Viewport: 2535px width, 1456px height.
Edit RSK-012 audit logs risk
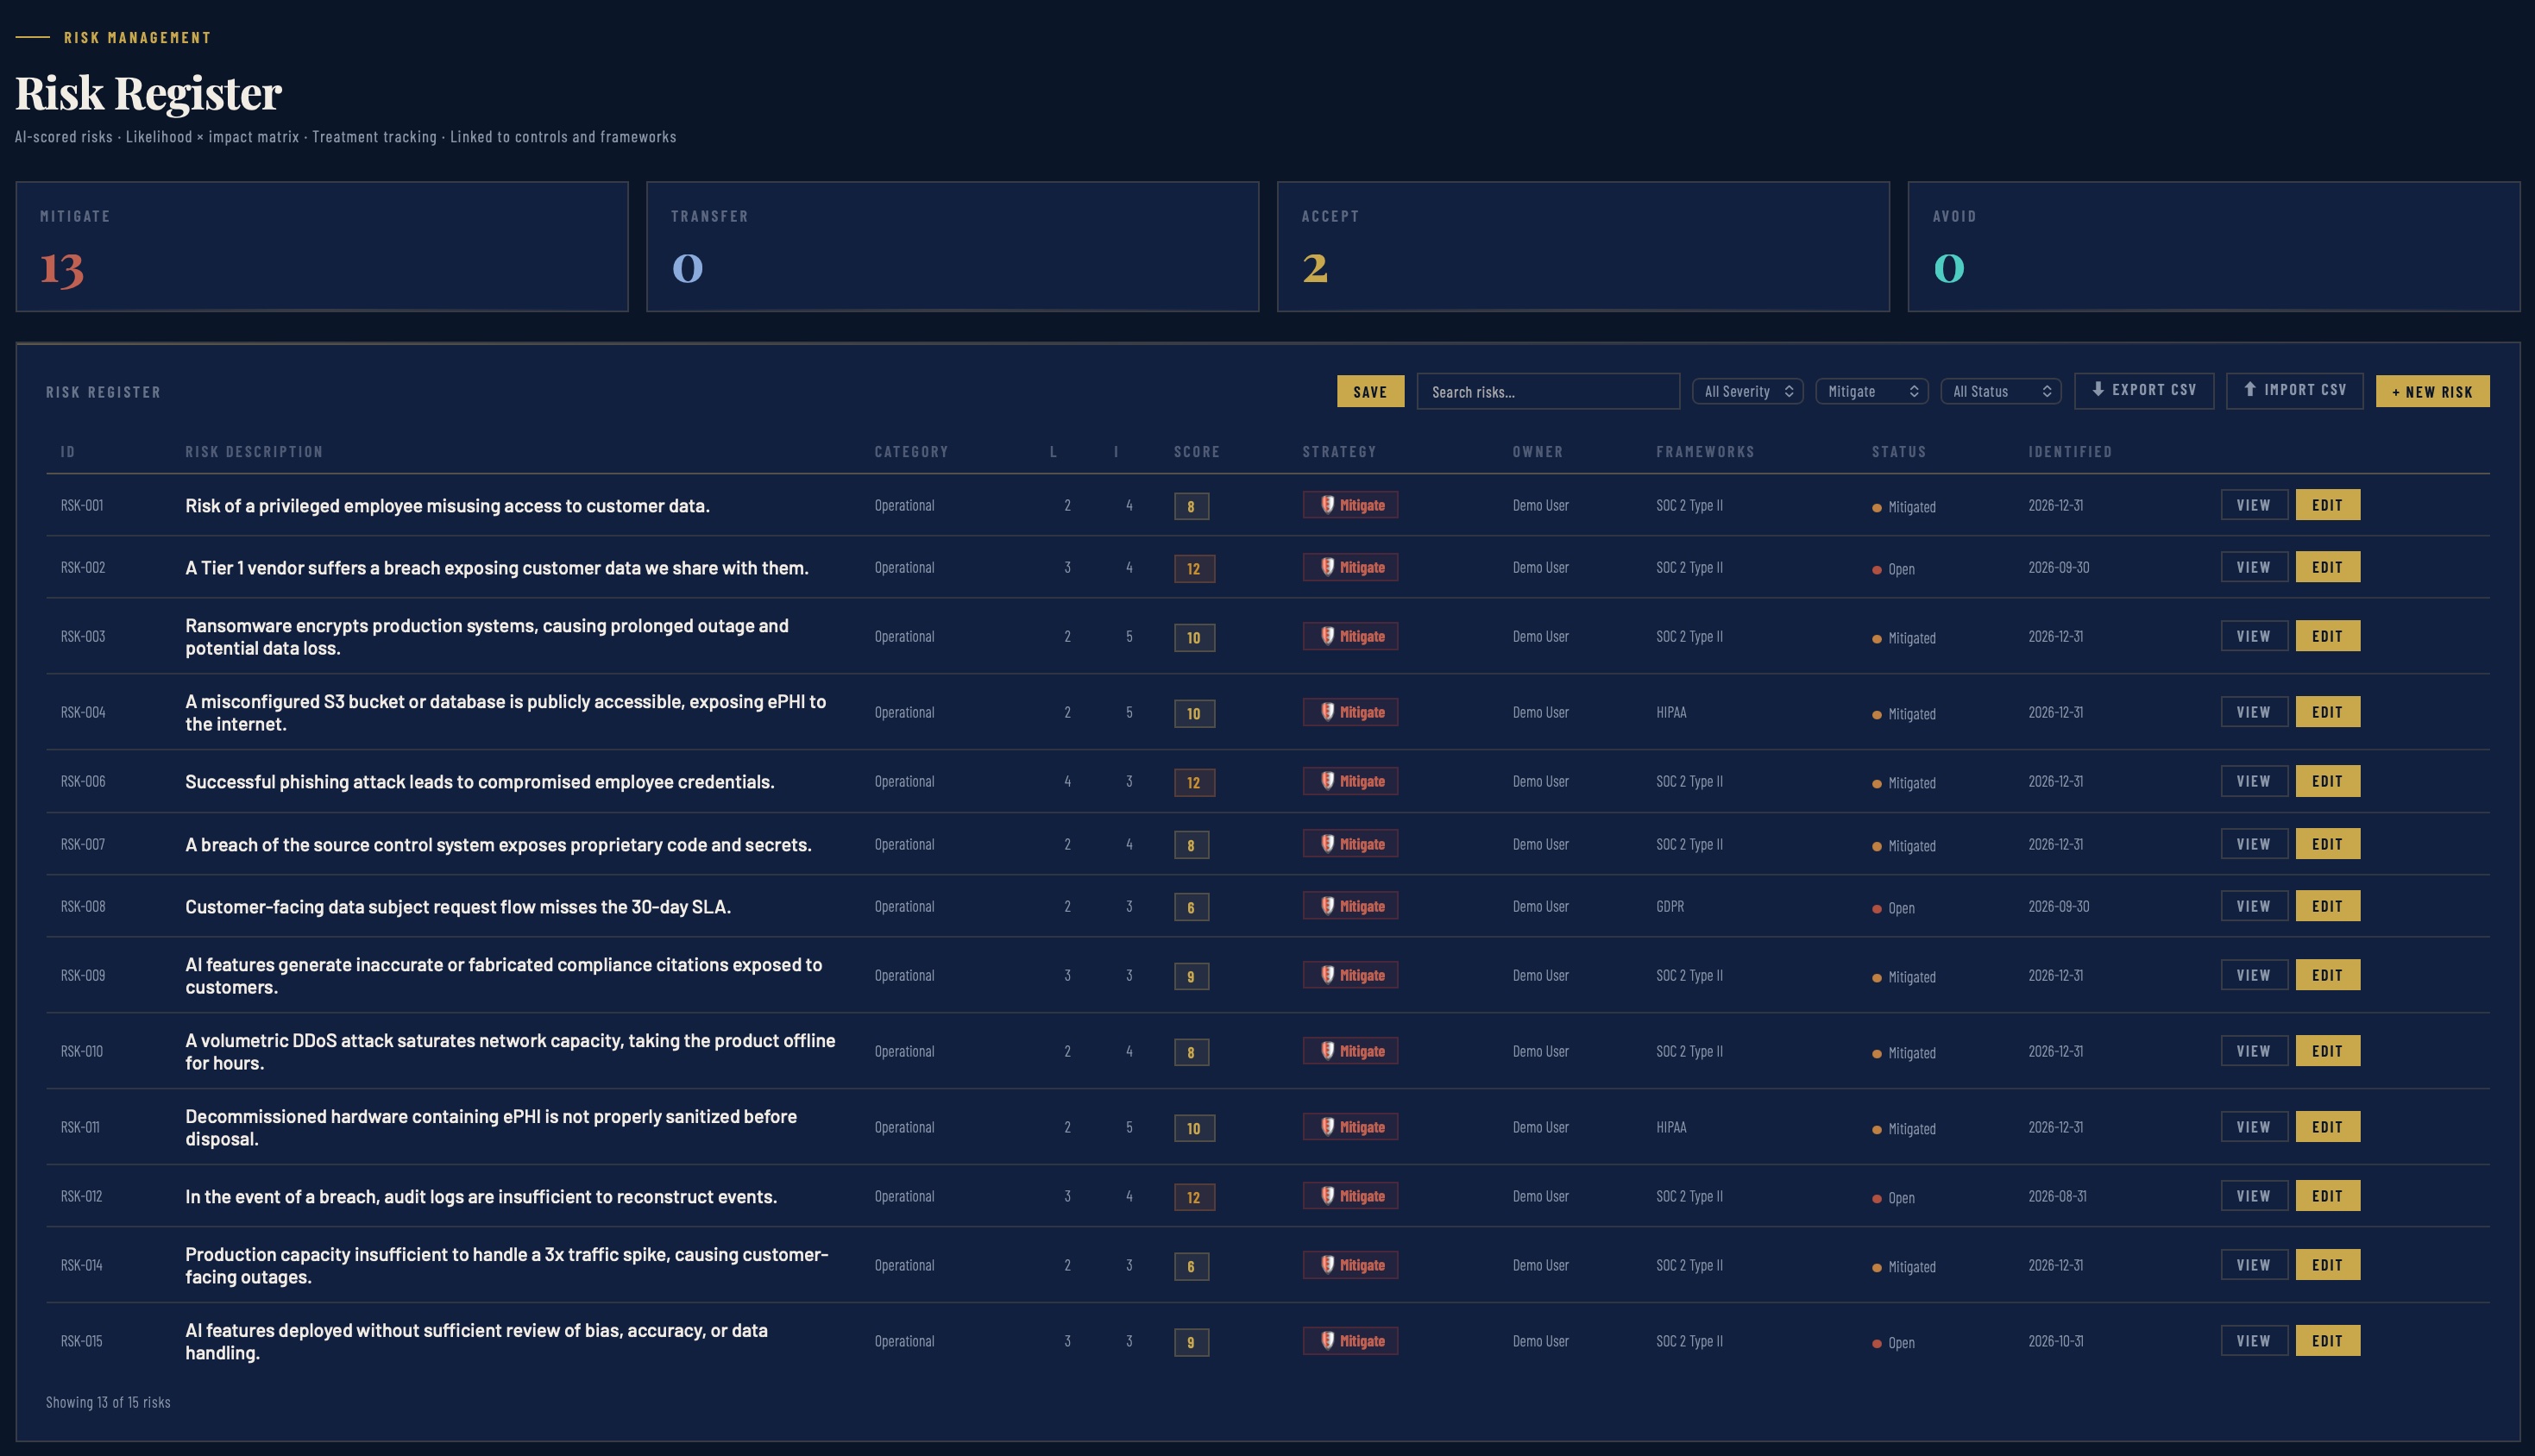click(2327, 1196)
